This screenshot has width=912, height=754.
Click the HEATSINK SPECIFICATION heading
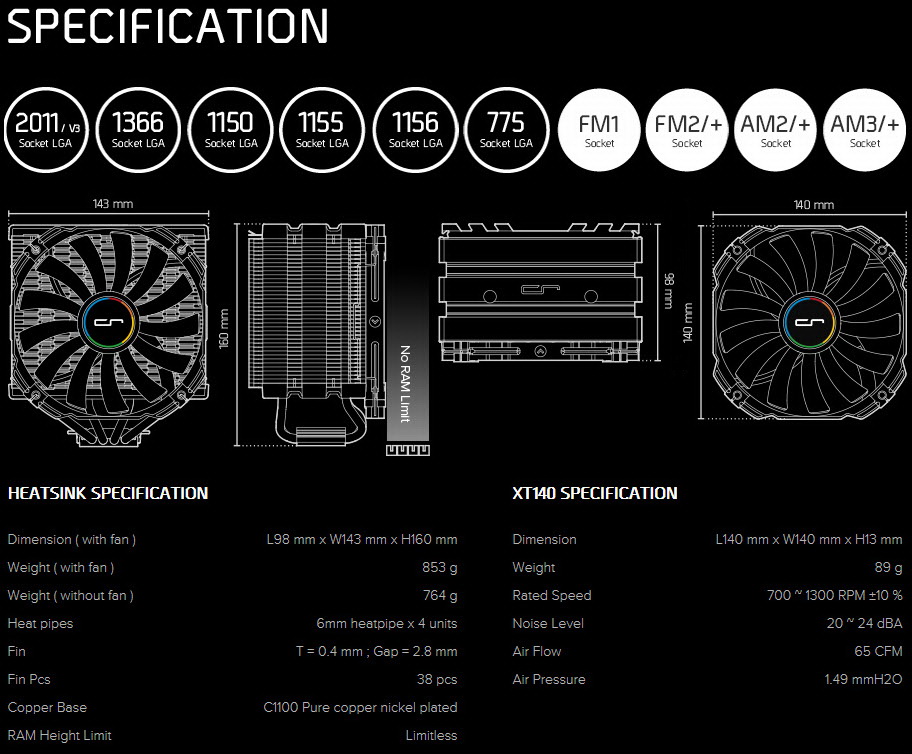(x=108, y=493)
